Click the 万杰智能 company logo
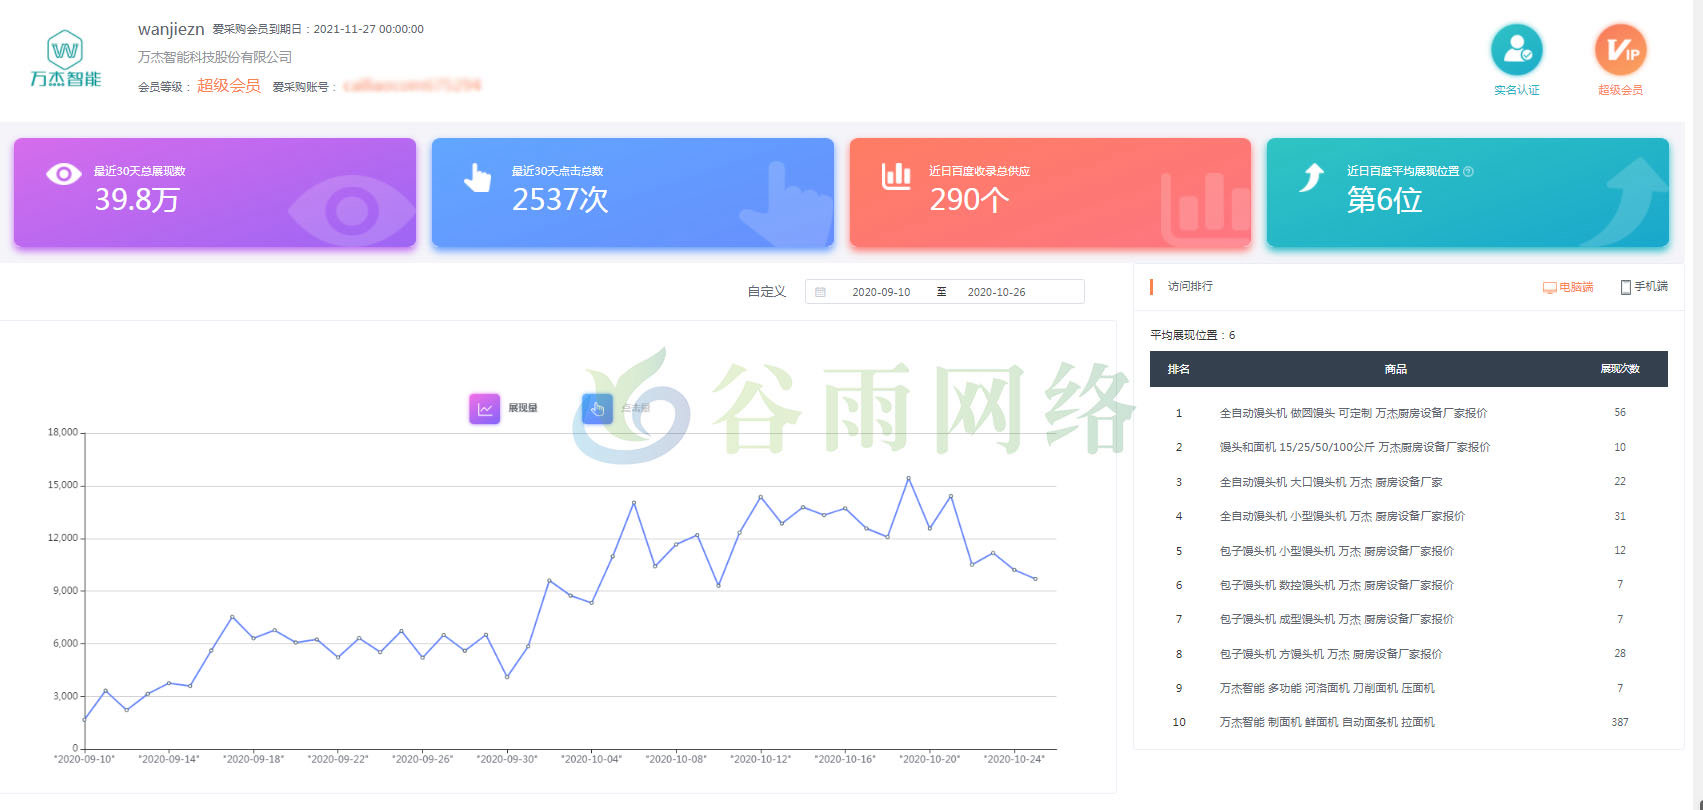1703x810 pixels. (x=65, y=59)
